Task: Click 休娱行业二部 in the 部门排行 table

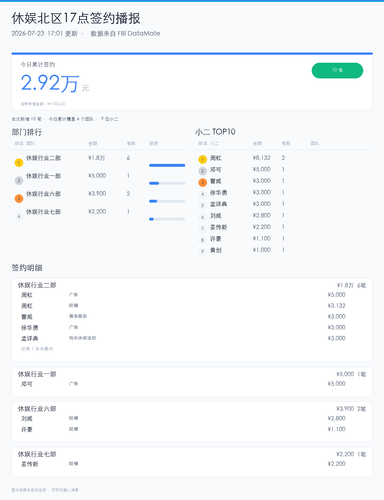Action: (43, 158)
